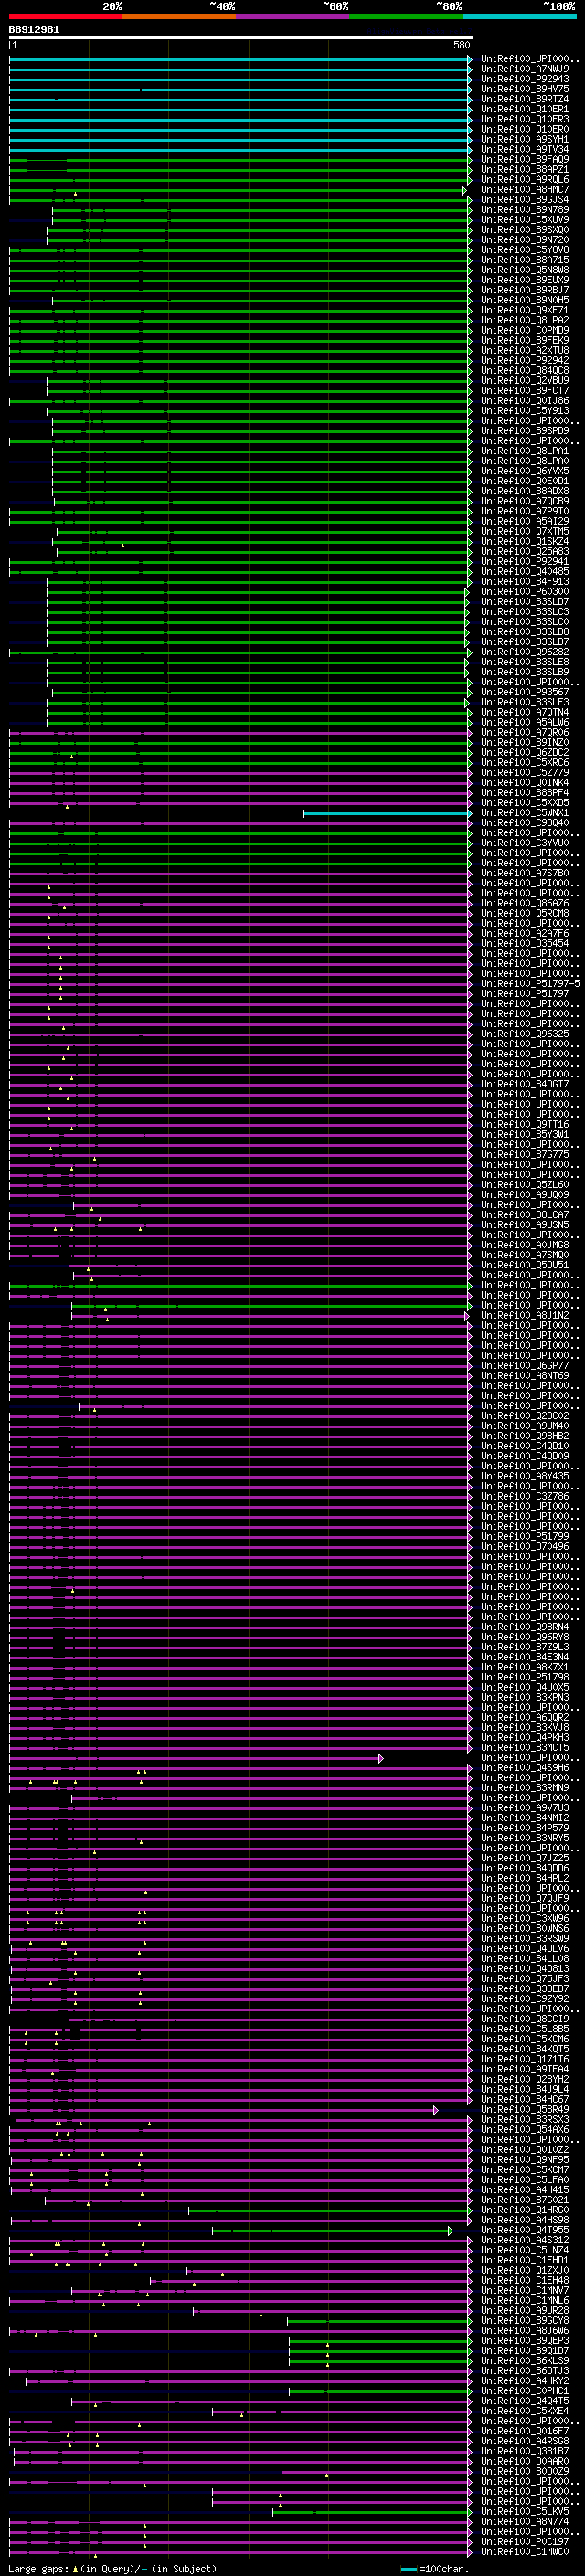Select the UniRef100_A9RQL6 label
Image resolution: width=585 pixels, height=2576 pixels.
pos(525,179)
